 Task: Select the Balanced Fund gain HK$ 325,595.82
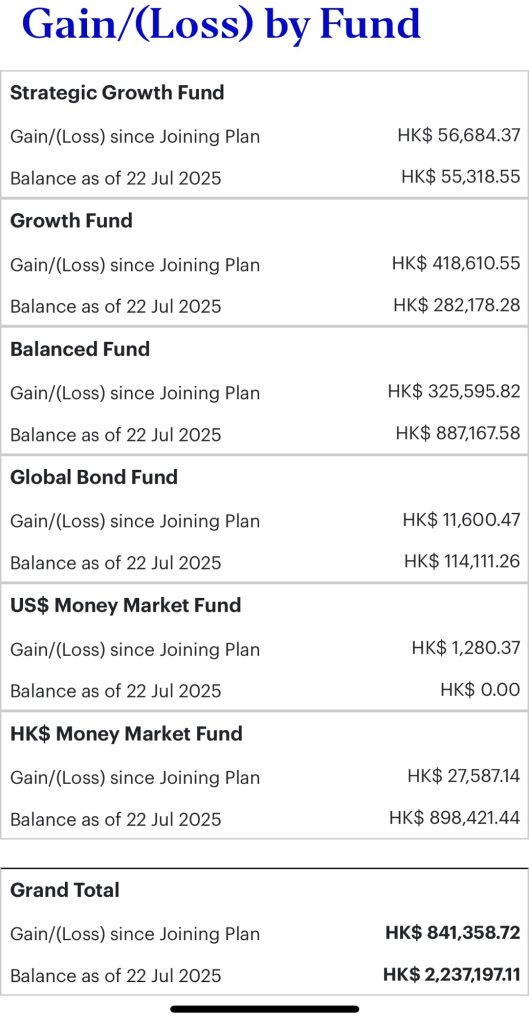455,392
